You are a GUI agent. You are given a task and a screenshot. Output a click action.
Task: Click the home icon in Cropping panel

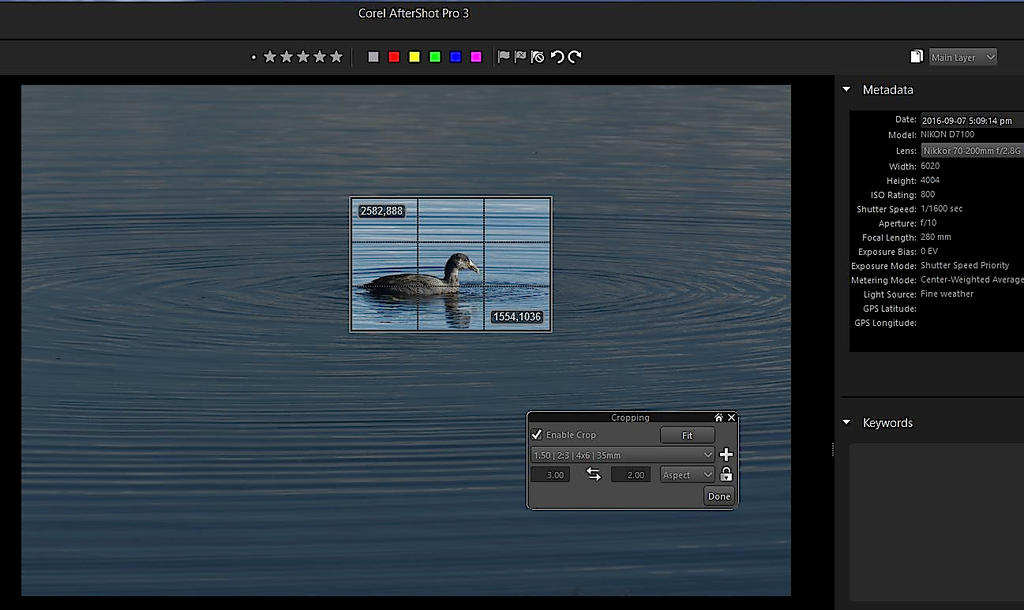click(718, 417)
